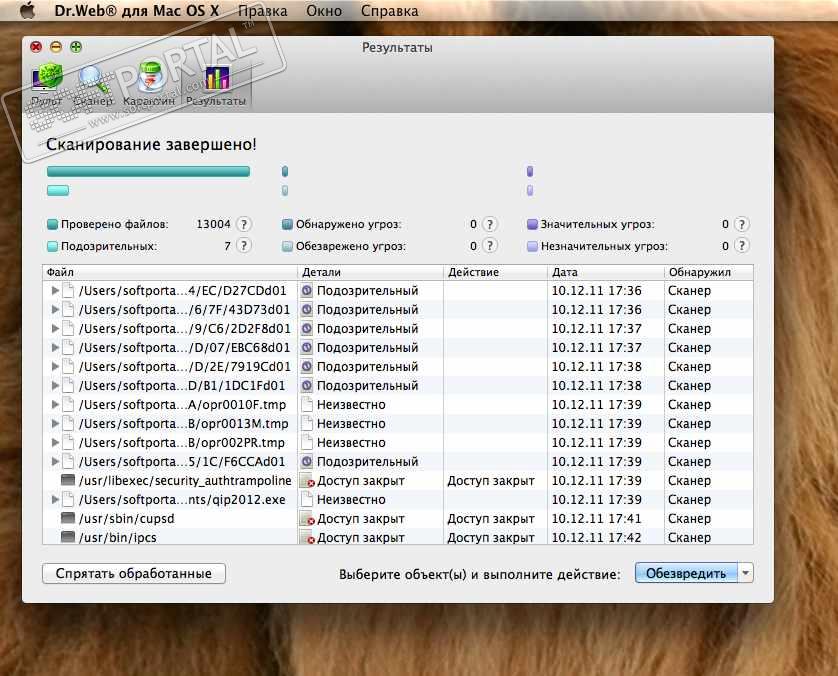Click Действие cell Доступ закрыт for cupsd

[491, 519]
